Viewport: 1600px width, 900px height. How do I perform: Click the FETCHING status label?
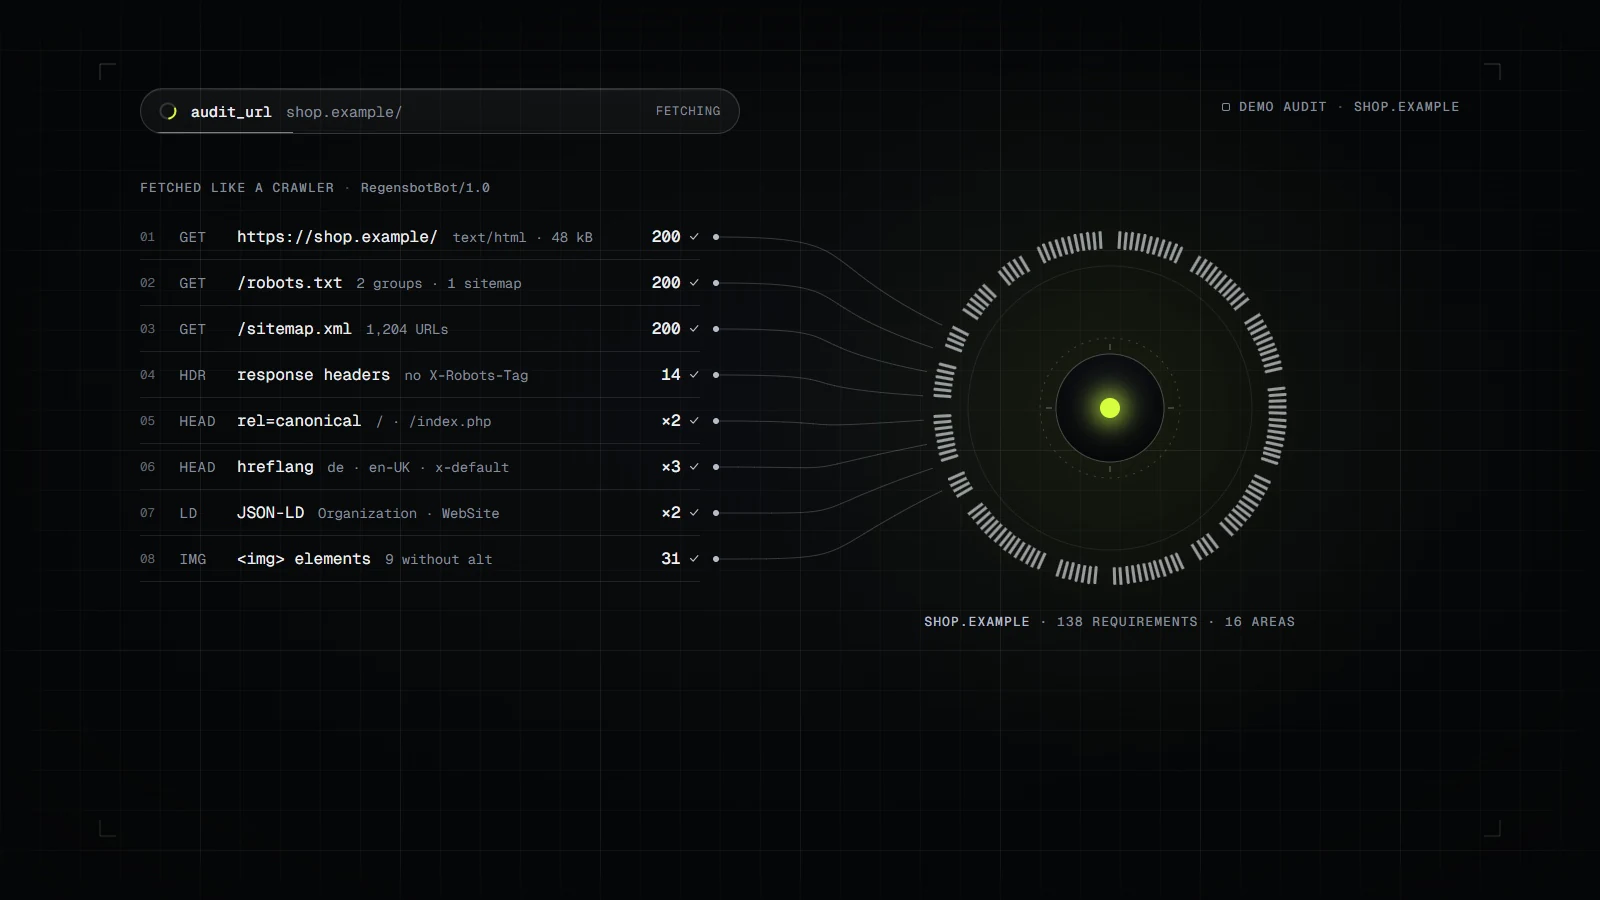[x=688, y=111]
